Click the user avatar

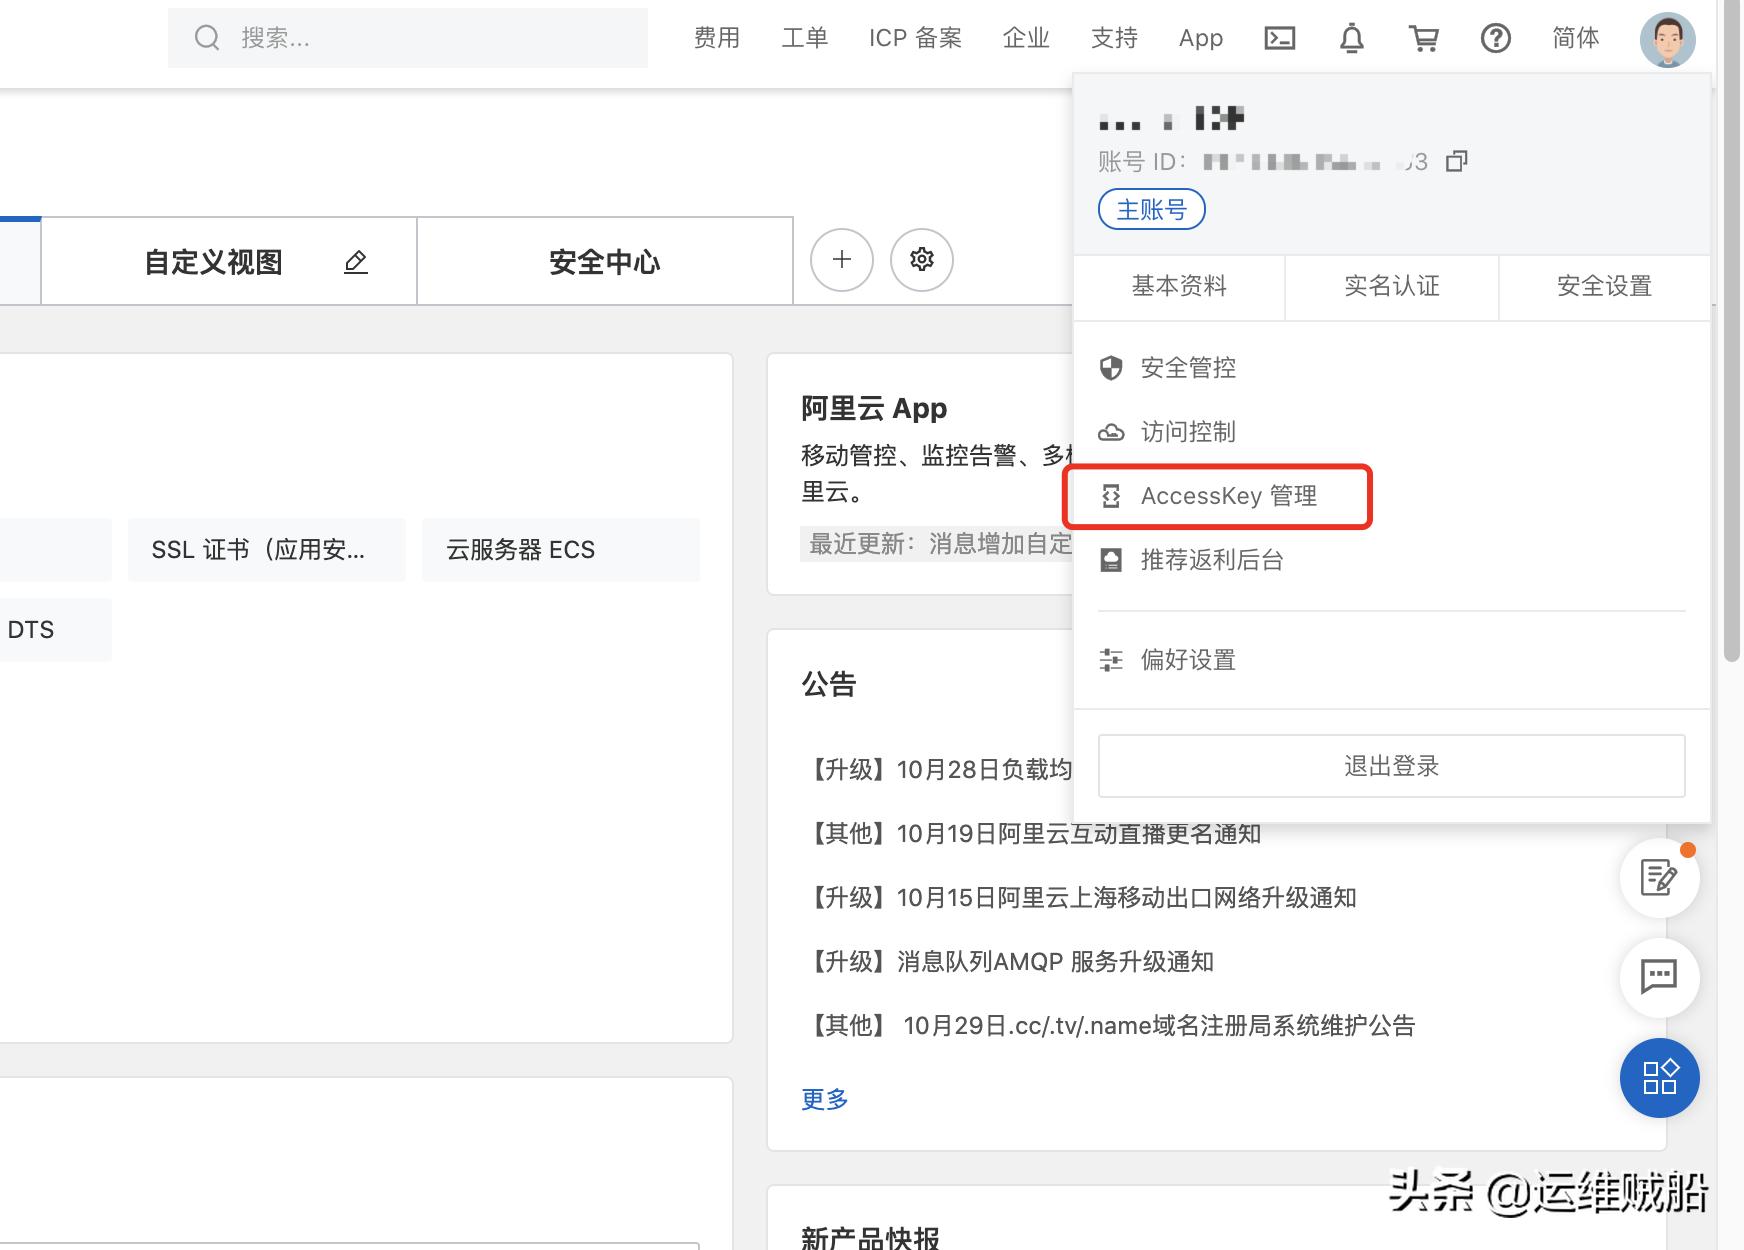click(1669, 38)
